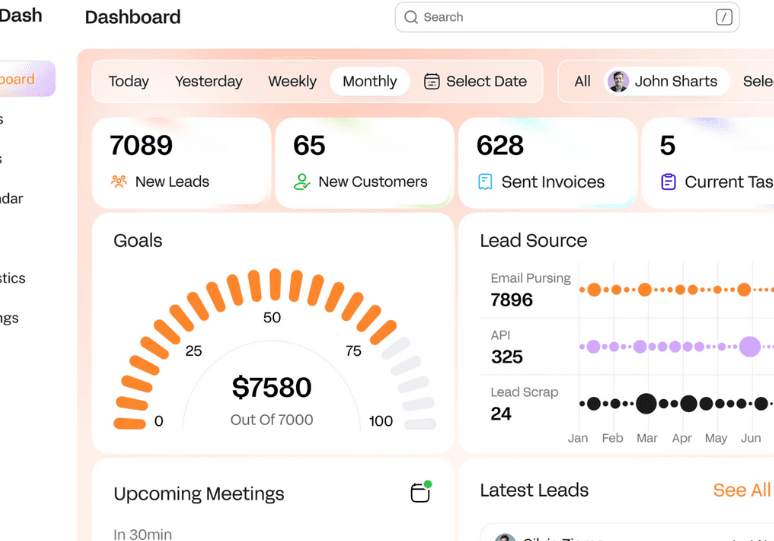Click the New Customers person icon

coord(302,182)
